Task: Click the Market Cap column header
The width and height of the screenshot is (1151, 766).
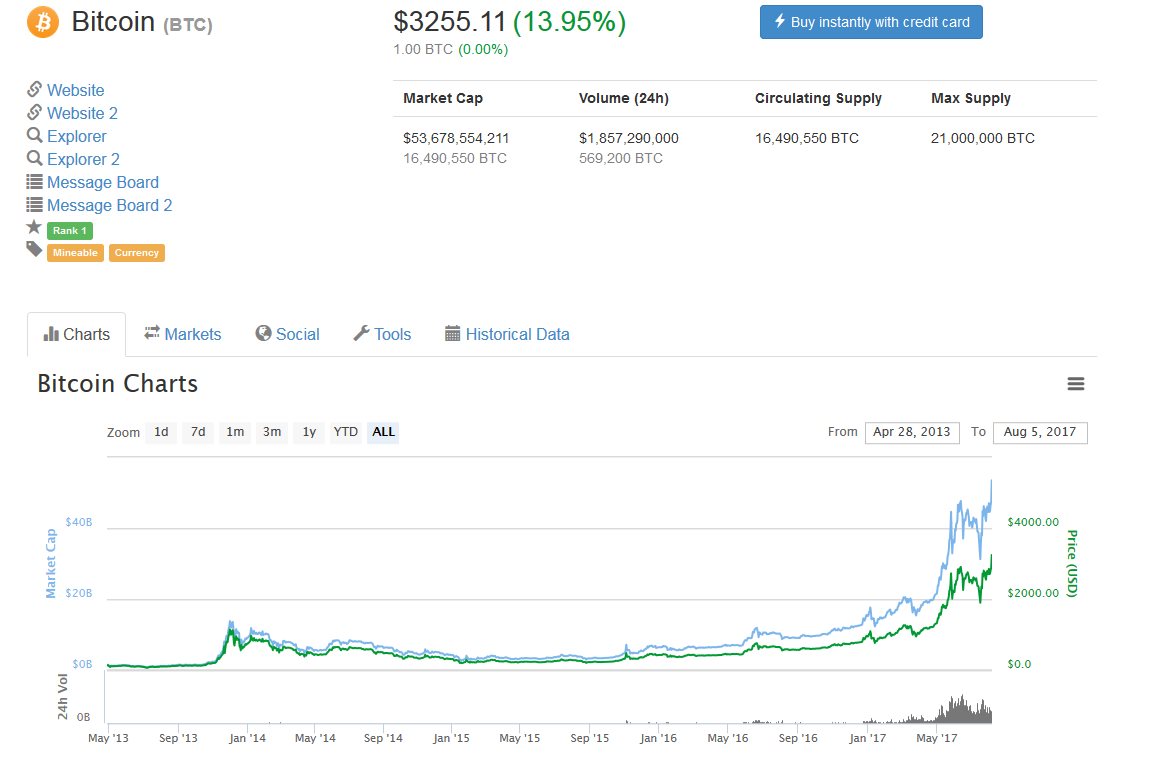Action: pos(443,98)
